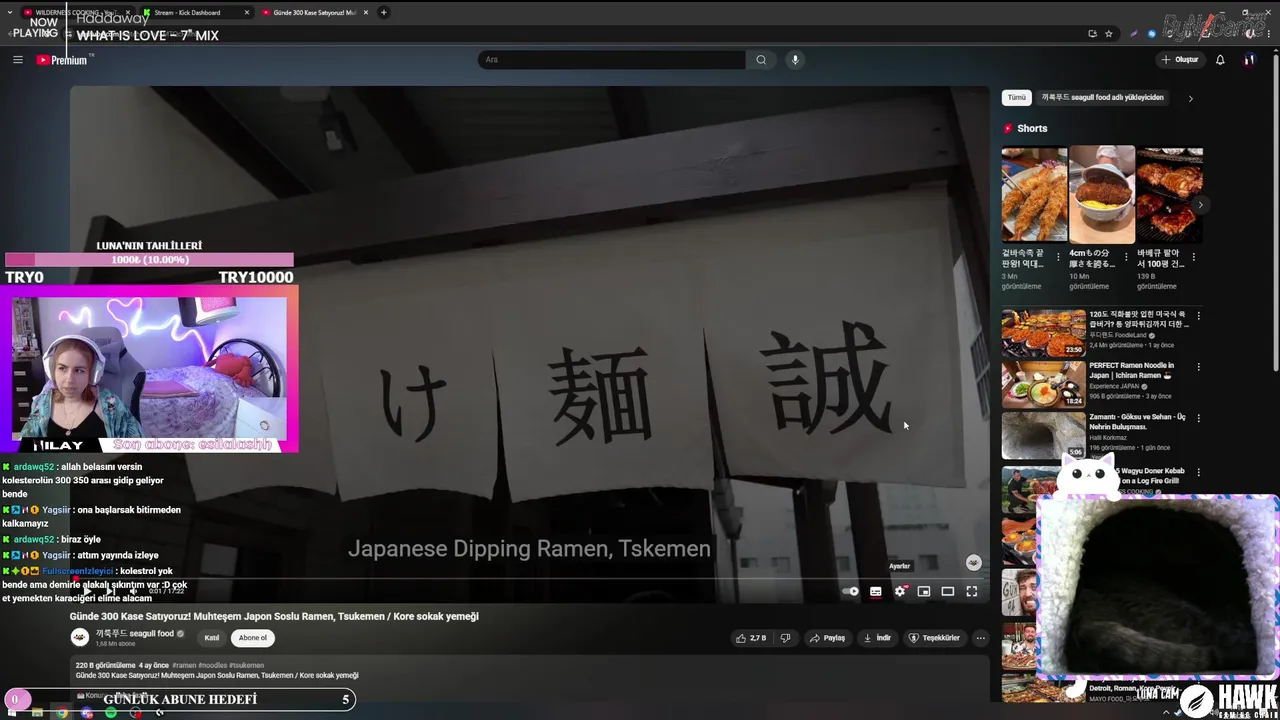This screenshot has width=1280, height=720.
Task: Open more actions menu beside Teşekkürler
Action: click(981, 638)
